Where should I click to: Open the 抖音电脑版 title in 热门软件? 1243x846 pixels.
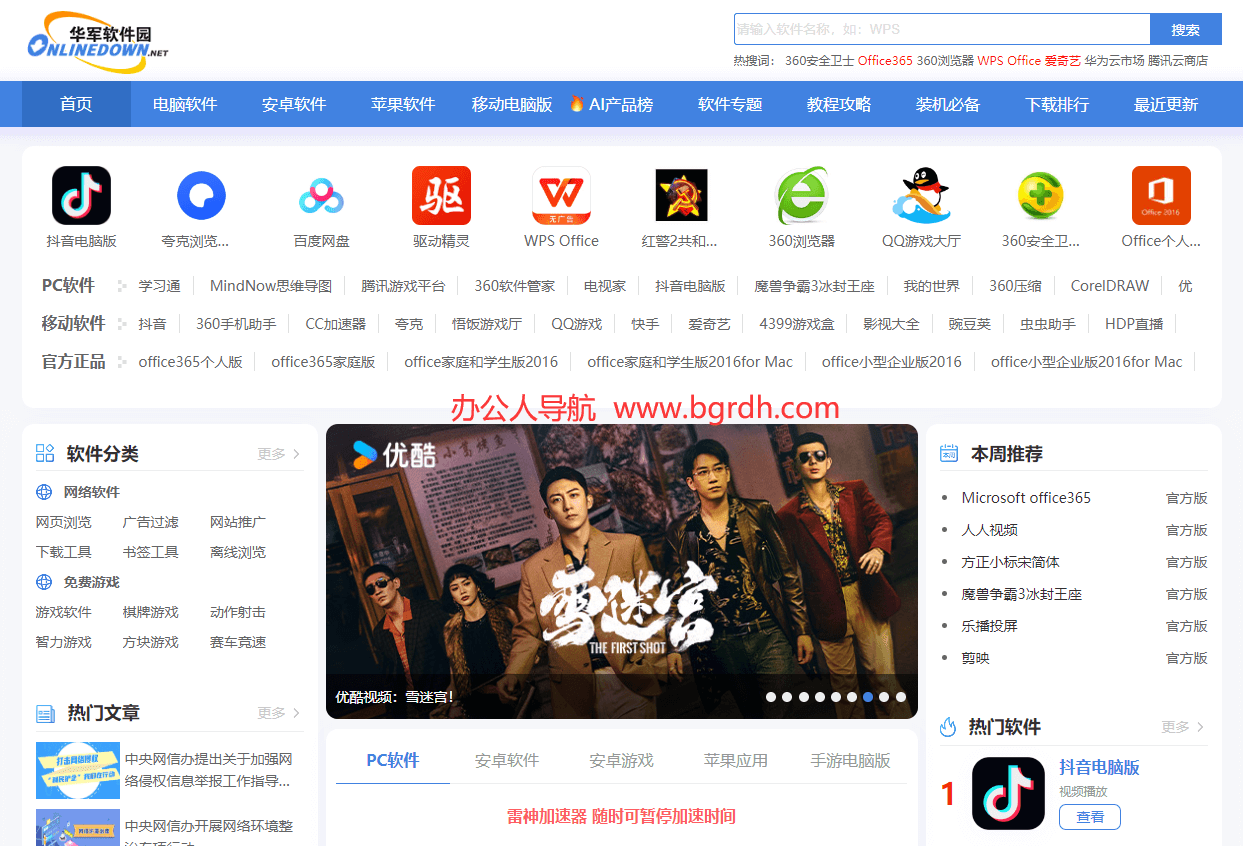tap(1099, 768)
